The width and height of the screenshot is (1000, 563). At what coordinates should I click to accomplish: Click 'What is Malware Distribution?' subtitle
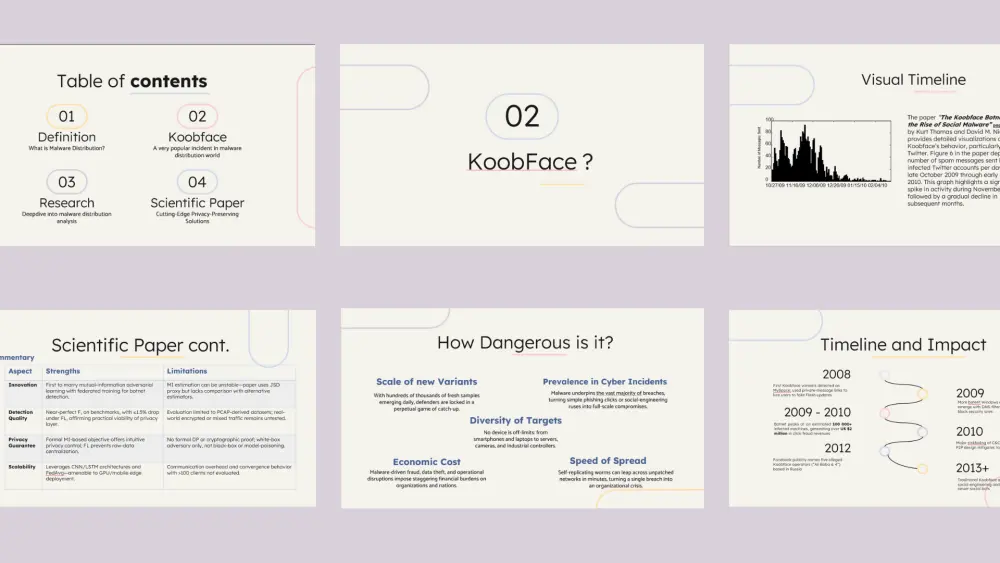(x=67, y=149)
